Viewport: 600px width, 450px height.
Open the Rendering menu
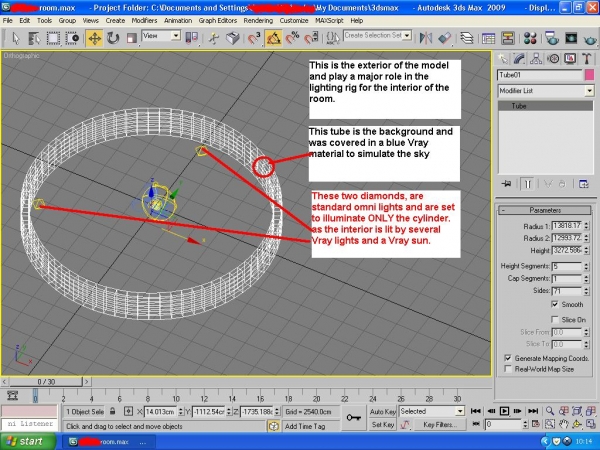tap(258, 21)
